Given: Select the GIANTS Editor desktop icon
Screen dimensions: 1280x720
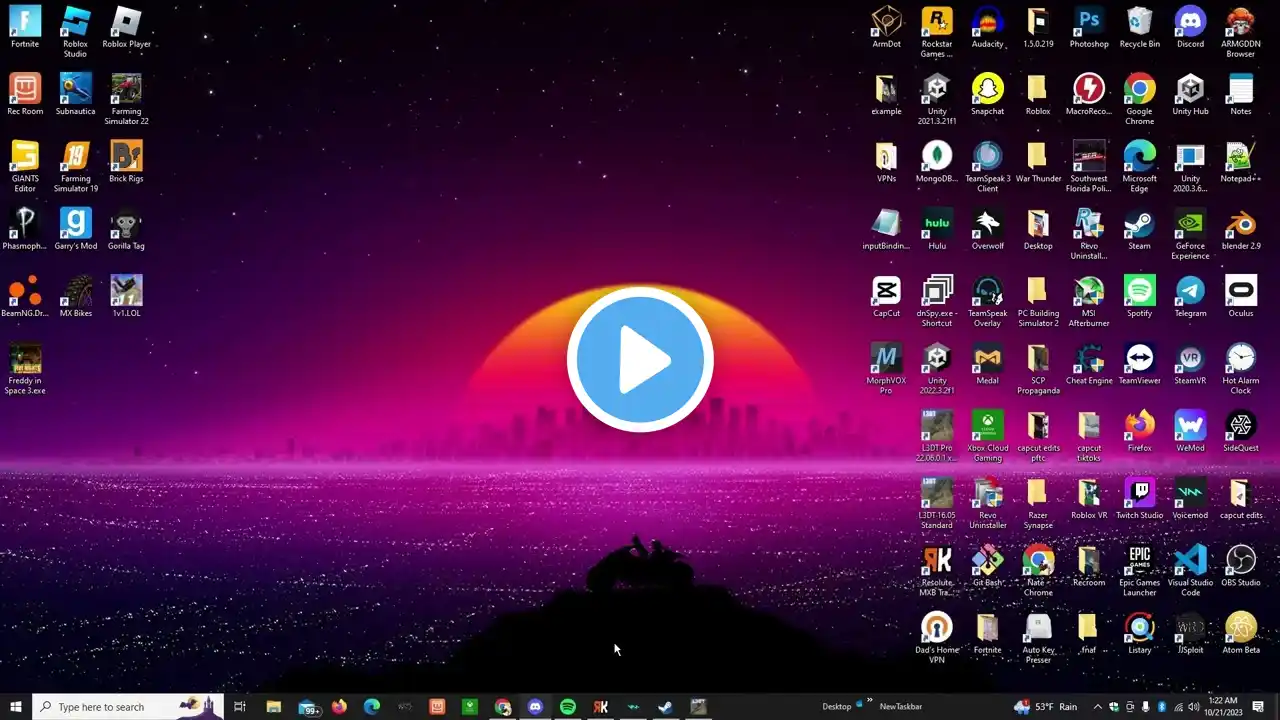Looking at the screenshot, I should [x=25, y=165].
